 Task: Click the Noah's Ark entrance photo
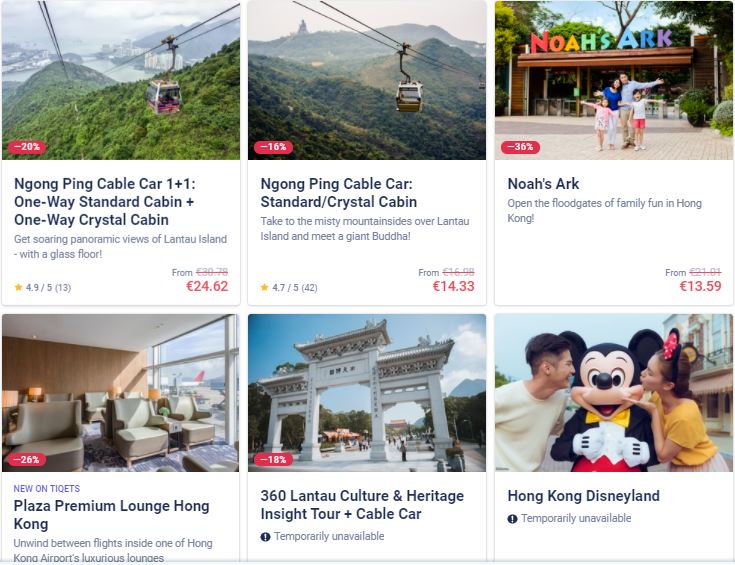click(x=614, y=80)
